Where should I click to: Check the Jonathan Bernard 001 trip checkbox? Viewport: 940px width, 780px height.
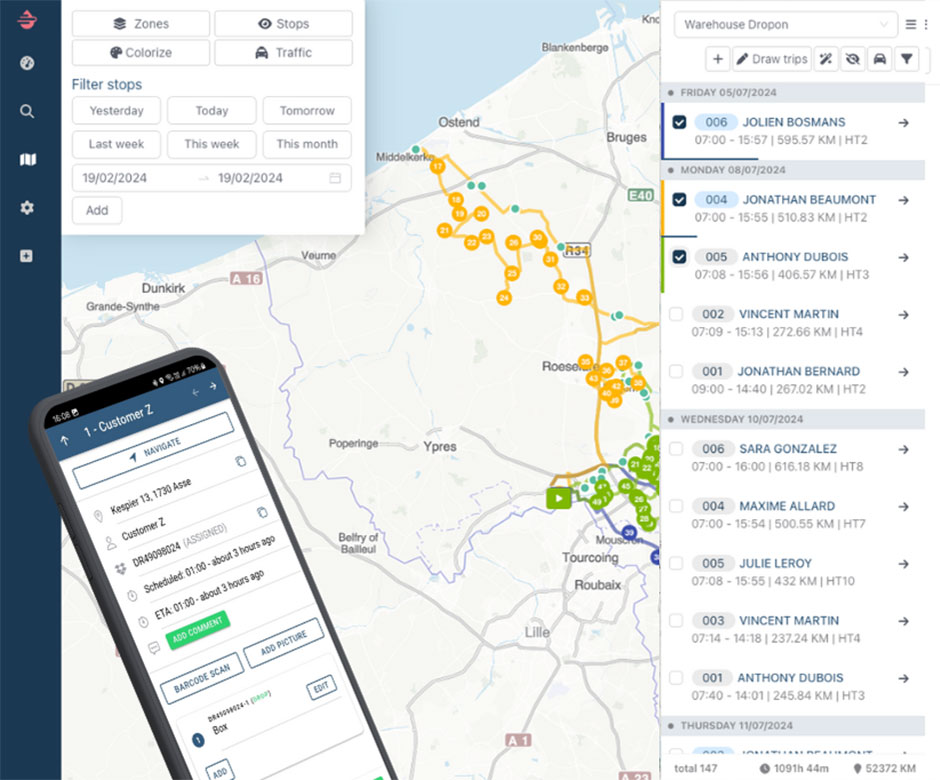(x=676, y=372)
